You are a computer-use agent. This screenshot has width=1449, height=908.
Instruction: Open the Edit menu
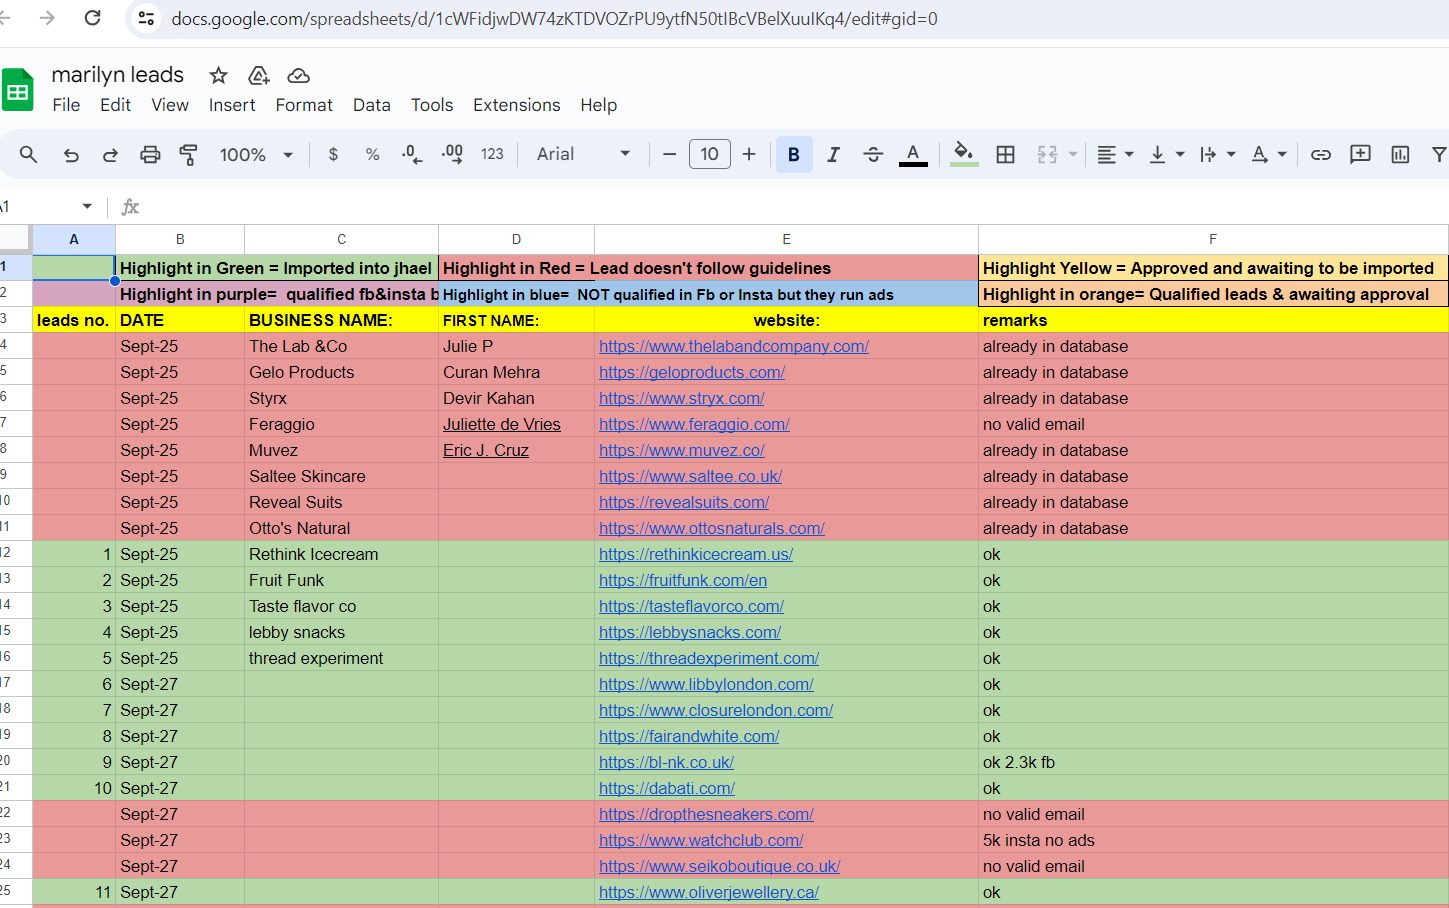[115, 105]
